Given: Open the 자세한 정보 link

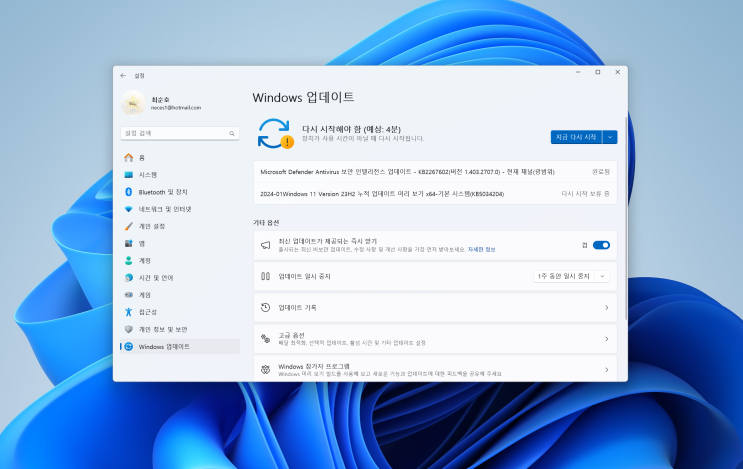Looking at the screenshot, I should coord(481,250).
